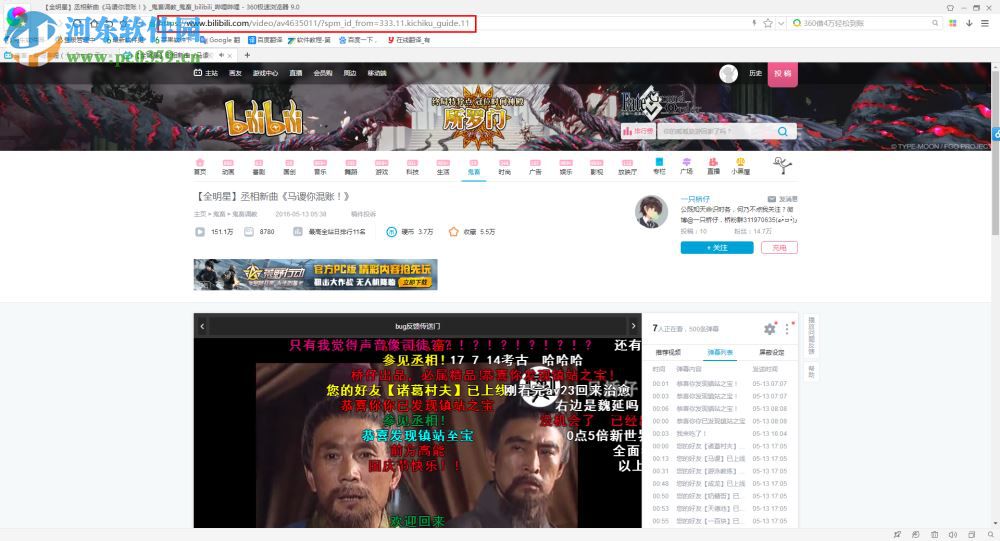Select the 广告 category

pos(535,167)
